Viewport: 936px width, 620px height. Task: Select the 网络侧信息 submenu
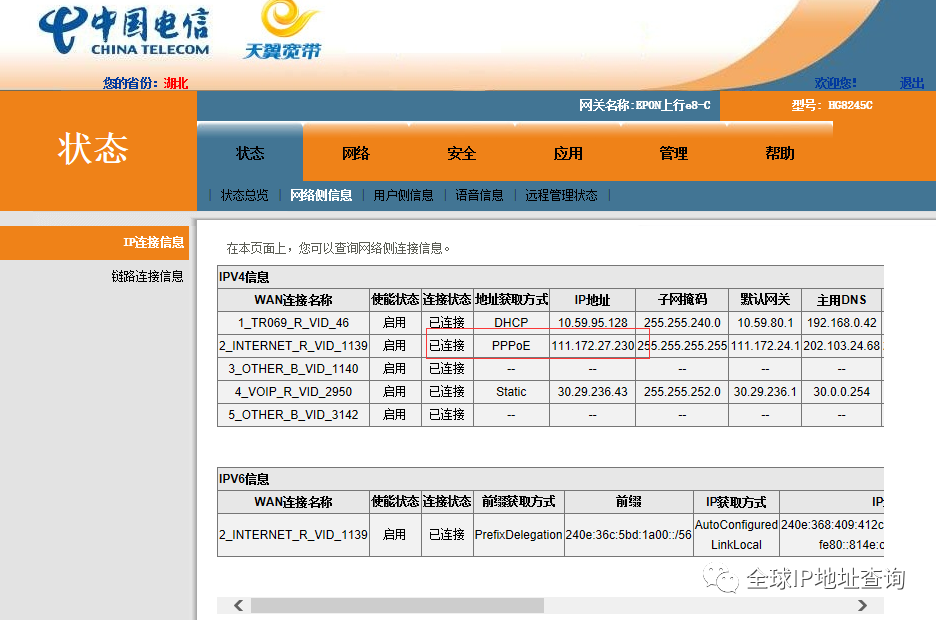[x=321, y=195]
